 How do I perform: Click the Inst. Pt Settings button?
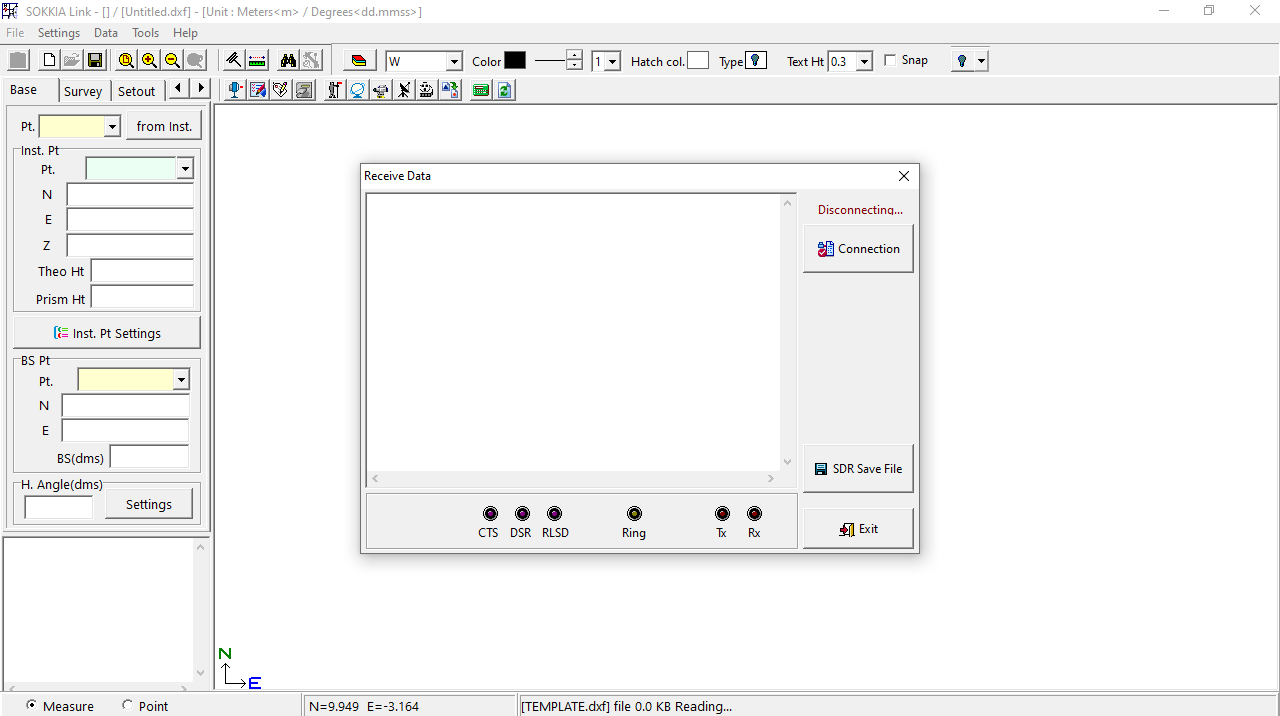click(x=107, y=333)
